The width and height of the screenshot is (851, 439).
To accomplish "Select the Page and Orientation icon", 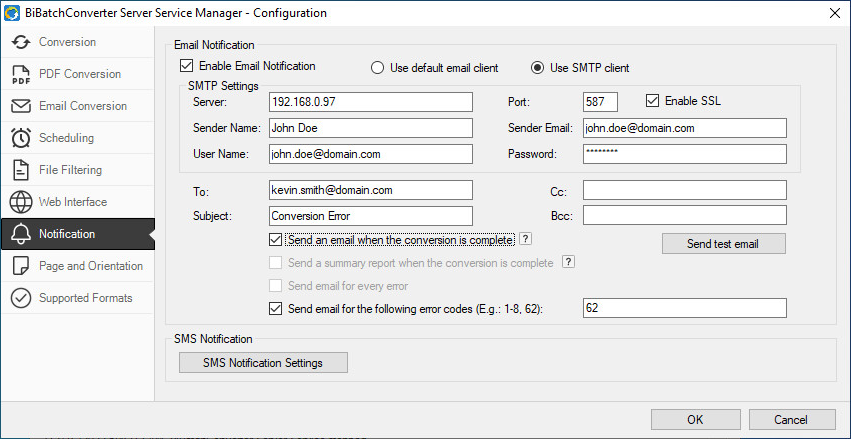I will 21,266.
